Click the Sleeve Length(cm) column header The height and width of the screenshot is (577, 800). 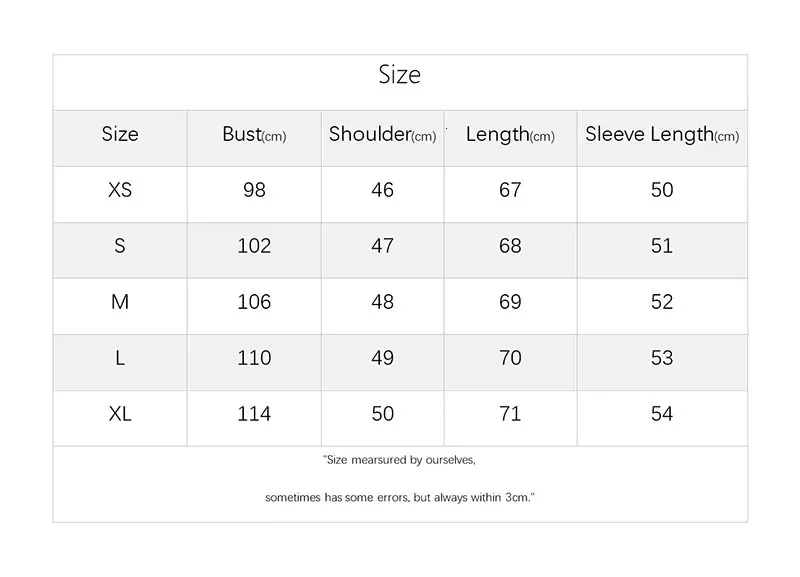[662, 135]
